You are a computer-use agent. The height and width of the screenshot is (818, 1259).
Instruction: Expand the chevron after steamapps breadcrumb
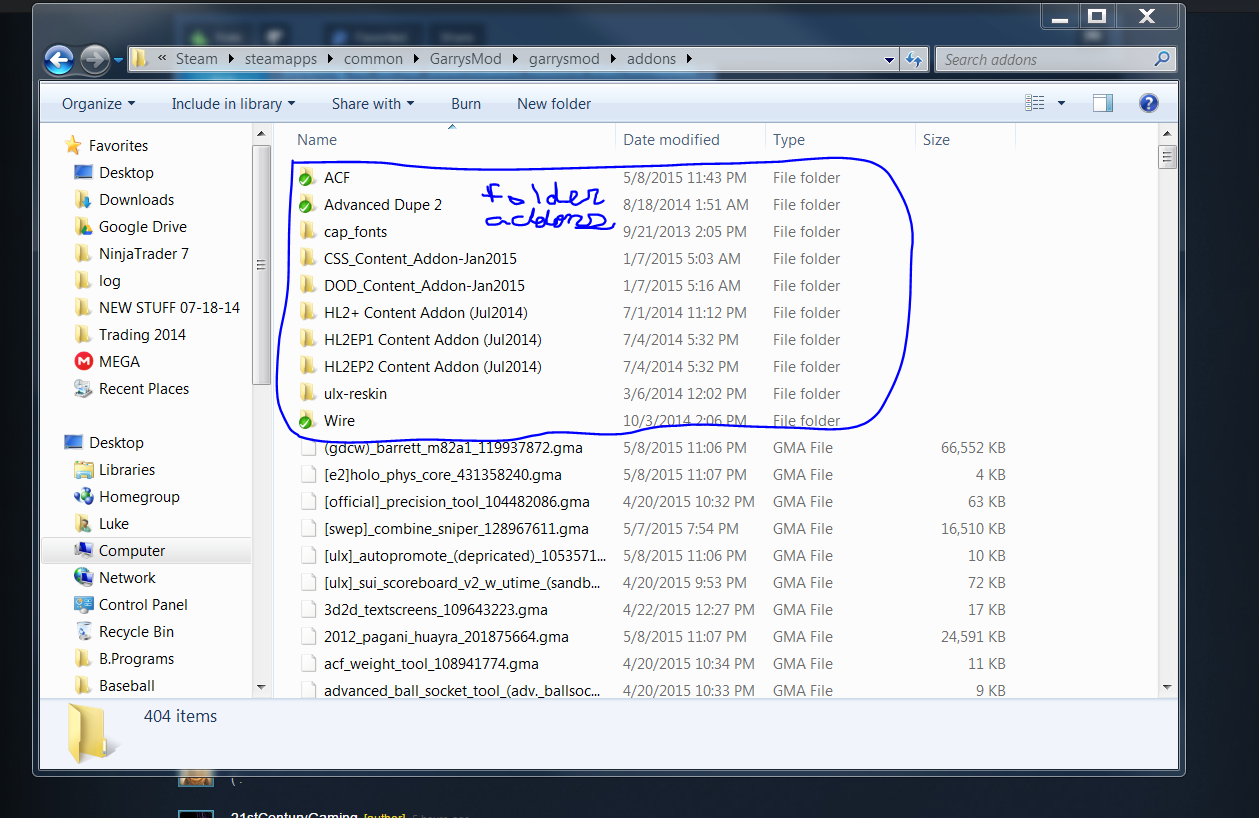click(330, 59)
